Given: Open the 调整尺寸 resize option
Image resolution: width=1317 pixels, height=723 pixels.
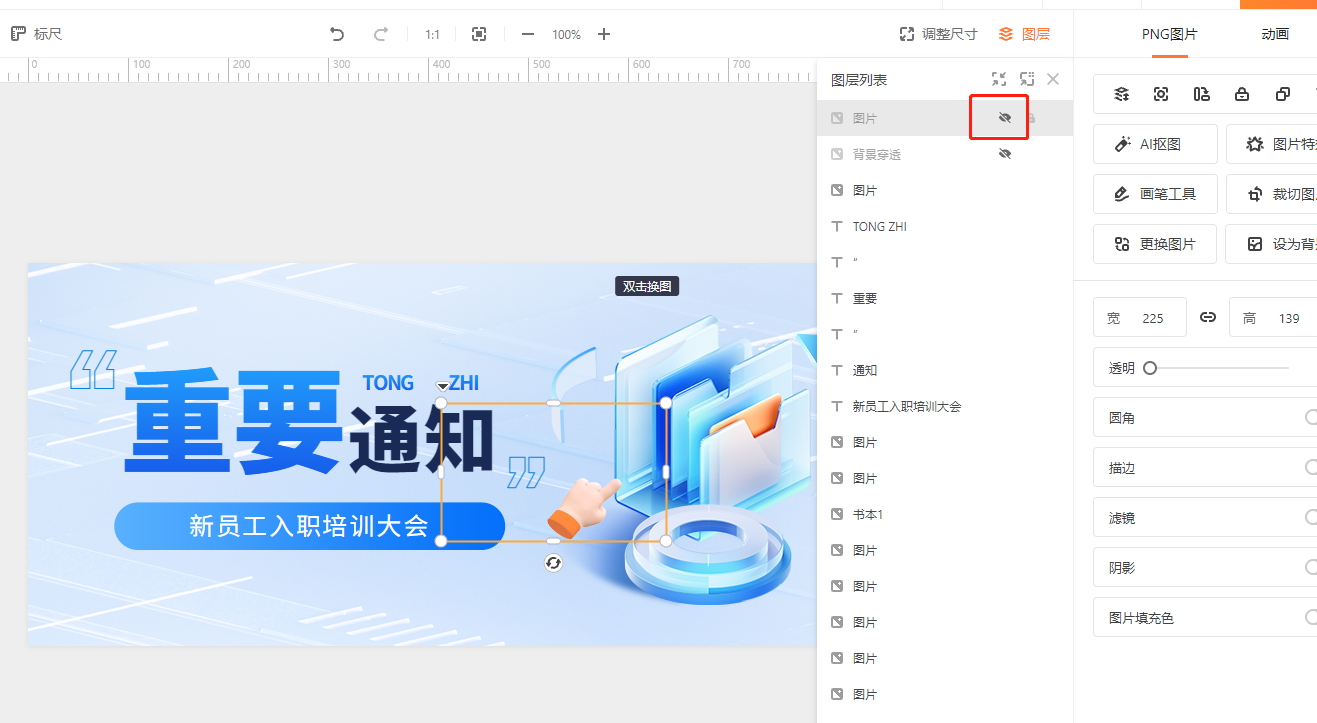Looking at the screenshot, I should point(938,34).
